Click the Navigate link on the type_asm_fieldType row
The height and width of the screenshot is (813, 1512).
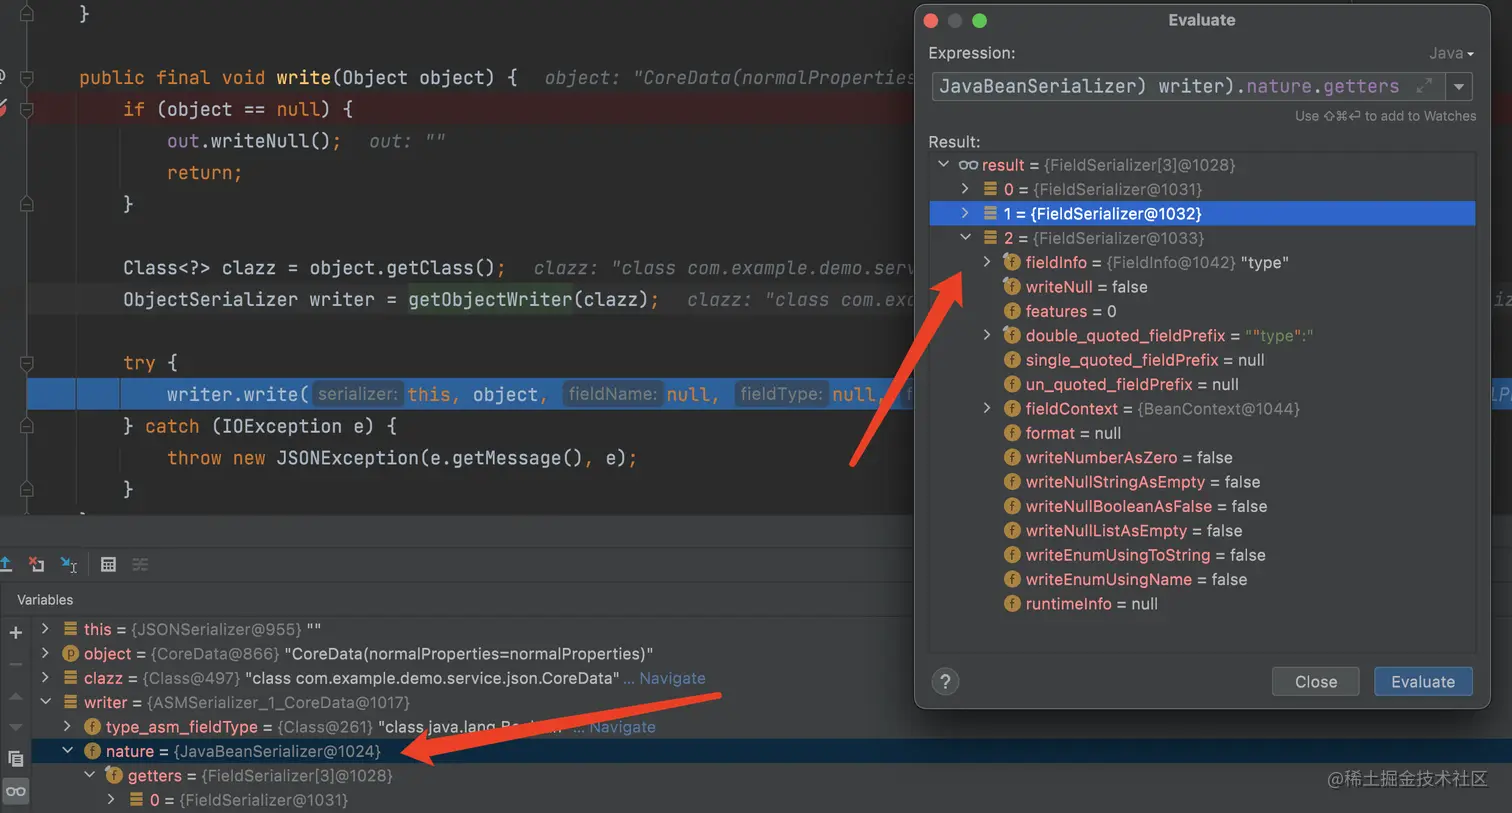pyautogui.click(x=622, y=727)
